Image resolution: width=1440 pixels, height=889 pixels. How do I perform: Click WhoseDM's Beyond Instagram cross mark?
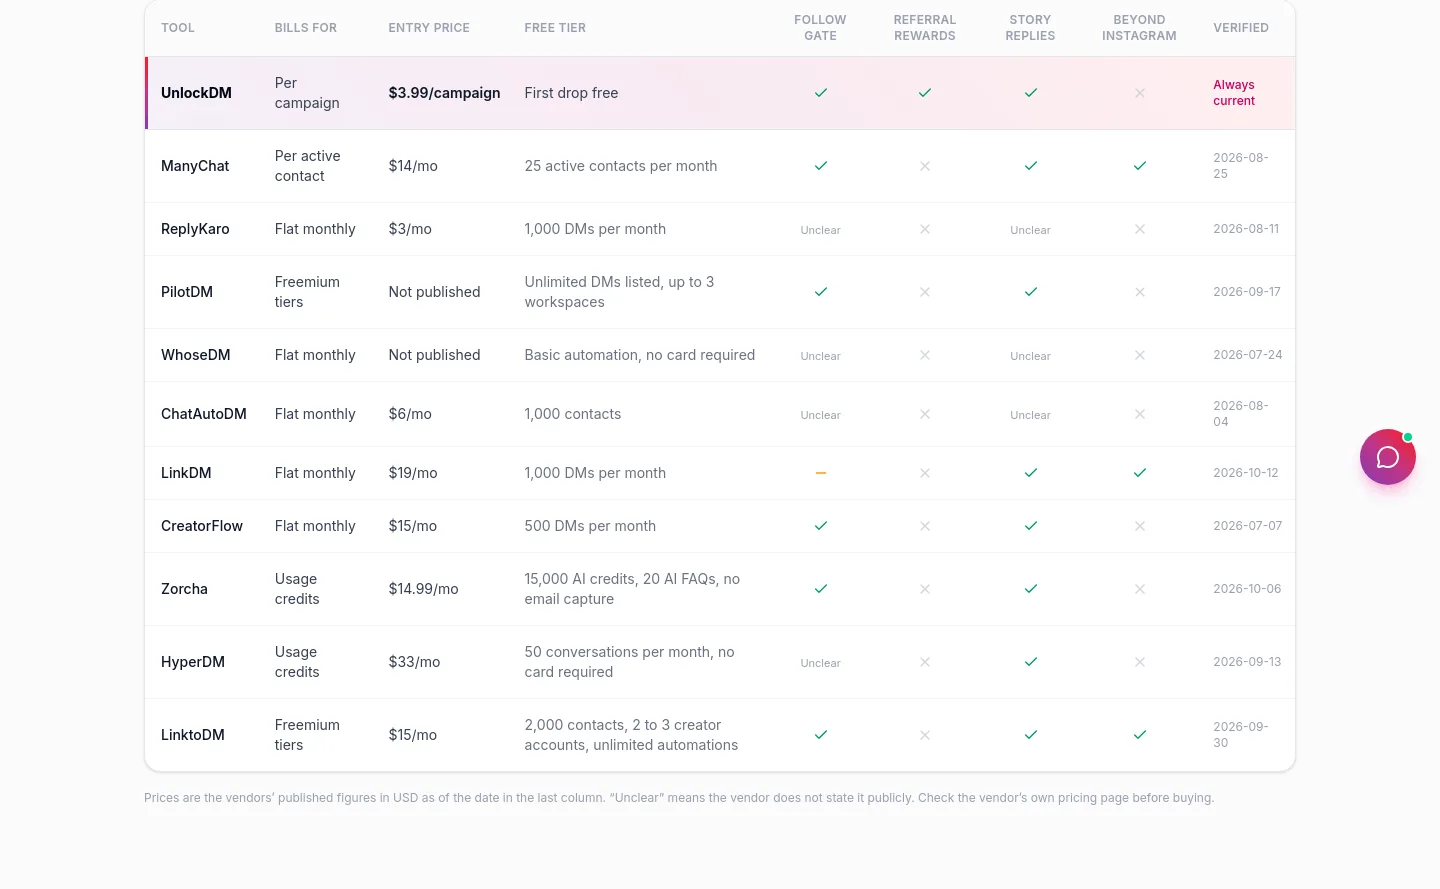[x=1140, y=355]
